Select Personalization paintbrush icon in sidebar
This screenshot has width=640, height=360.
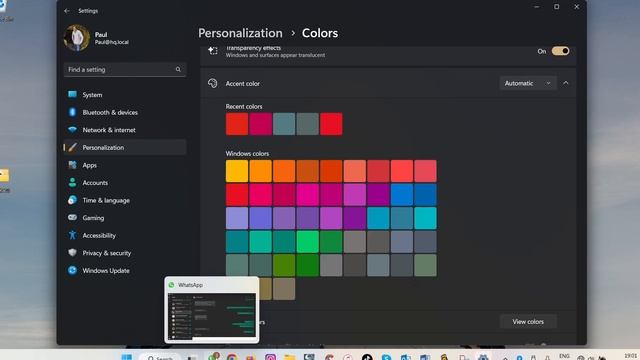tap(72, 147)
